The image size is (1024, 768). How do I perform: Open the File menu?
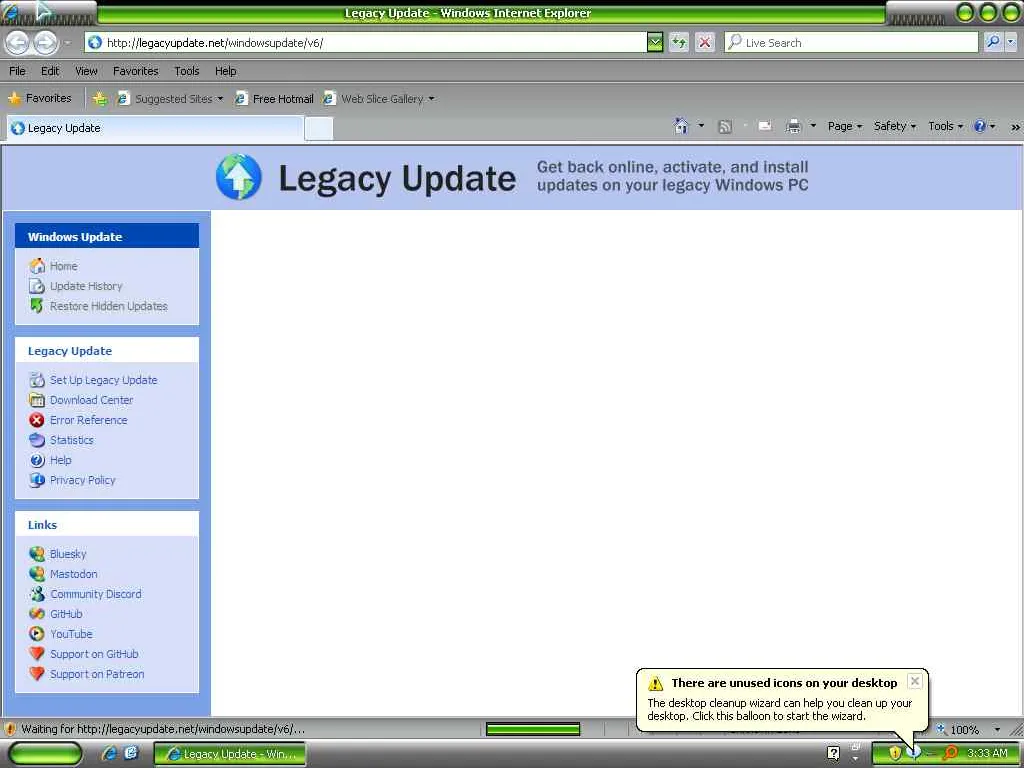click(x=18, y=71)
